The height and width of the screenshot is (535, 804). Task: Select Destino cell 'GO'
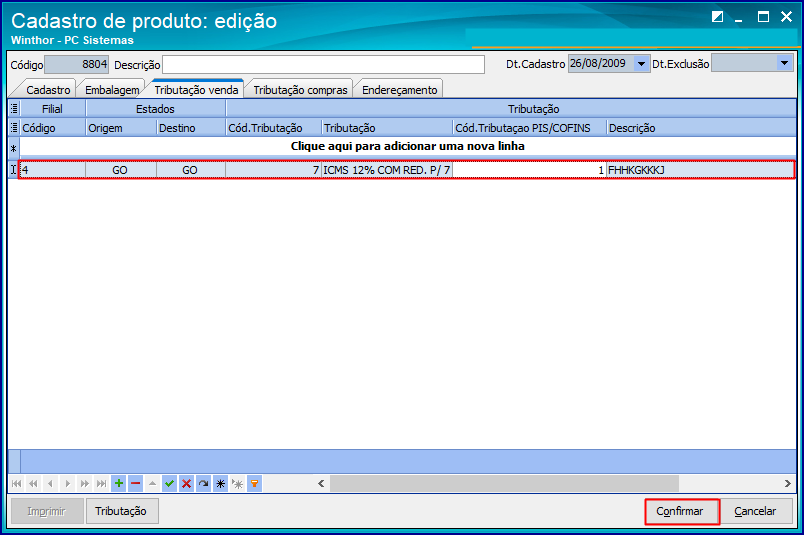click(190, 170)
